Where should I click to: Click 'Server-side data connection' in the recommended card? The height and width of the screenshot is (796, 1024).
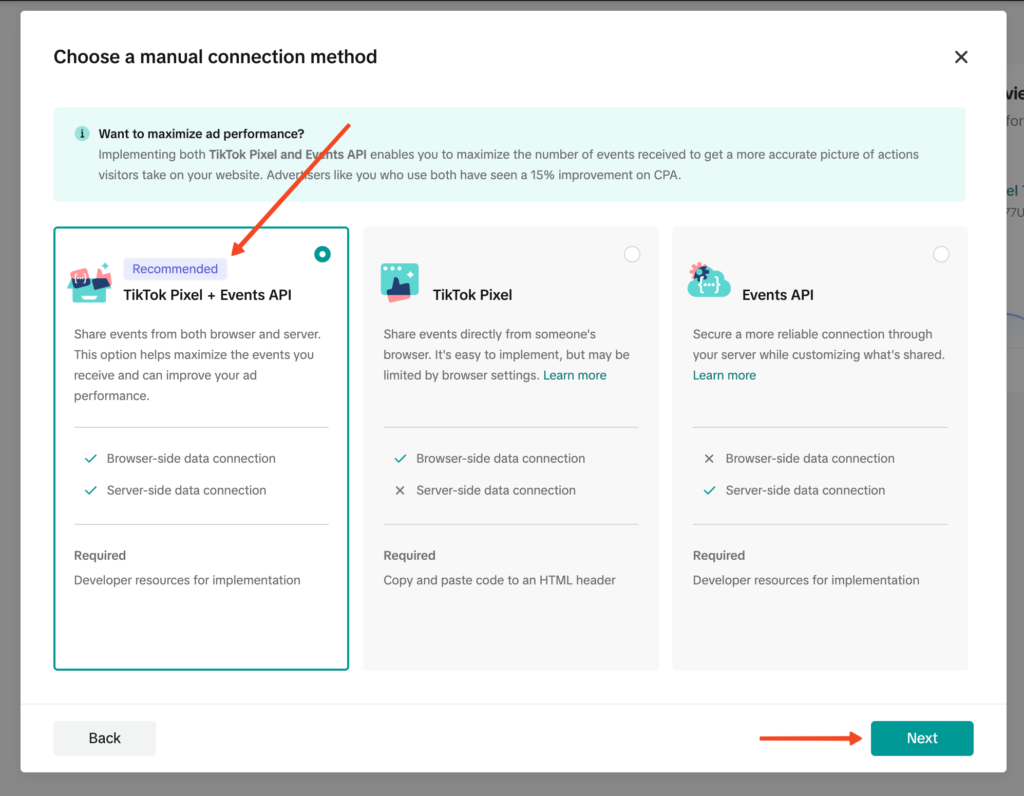(x=186, y=490)
